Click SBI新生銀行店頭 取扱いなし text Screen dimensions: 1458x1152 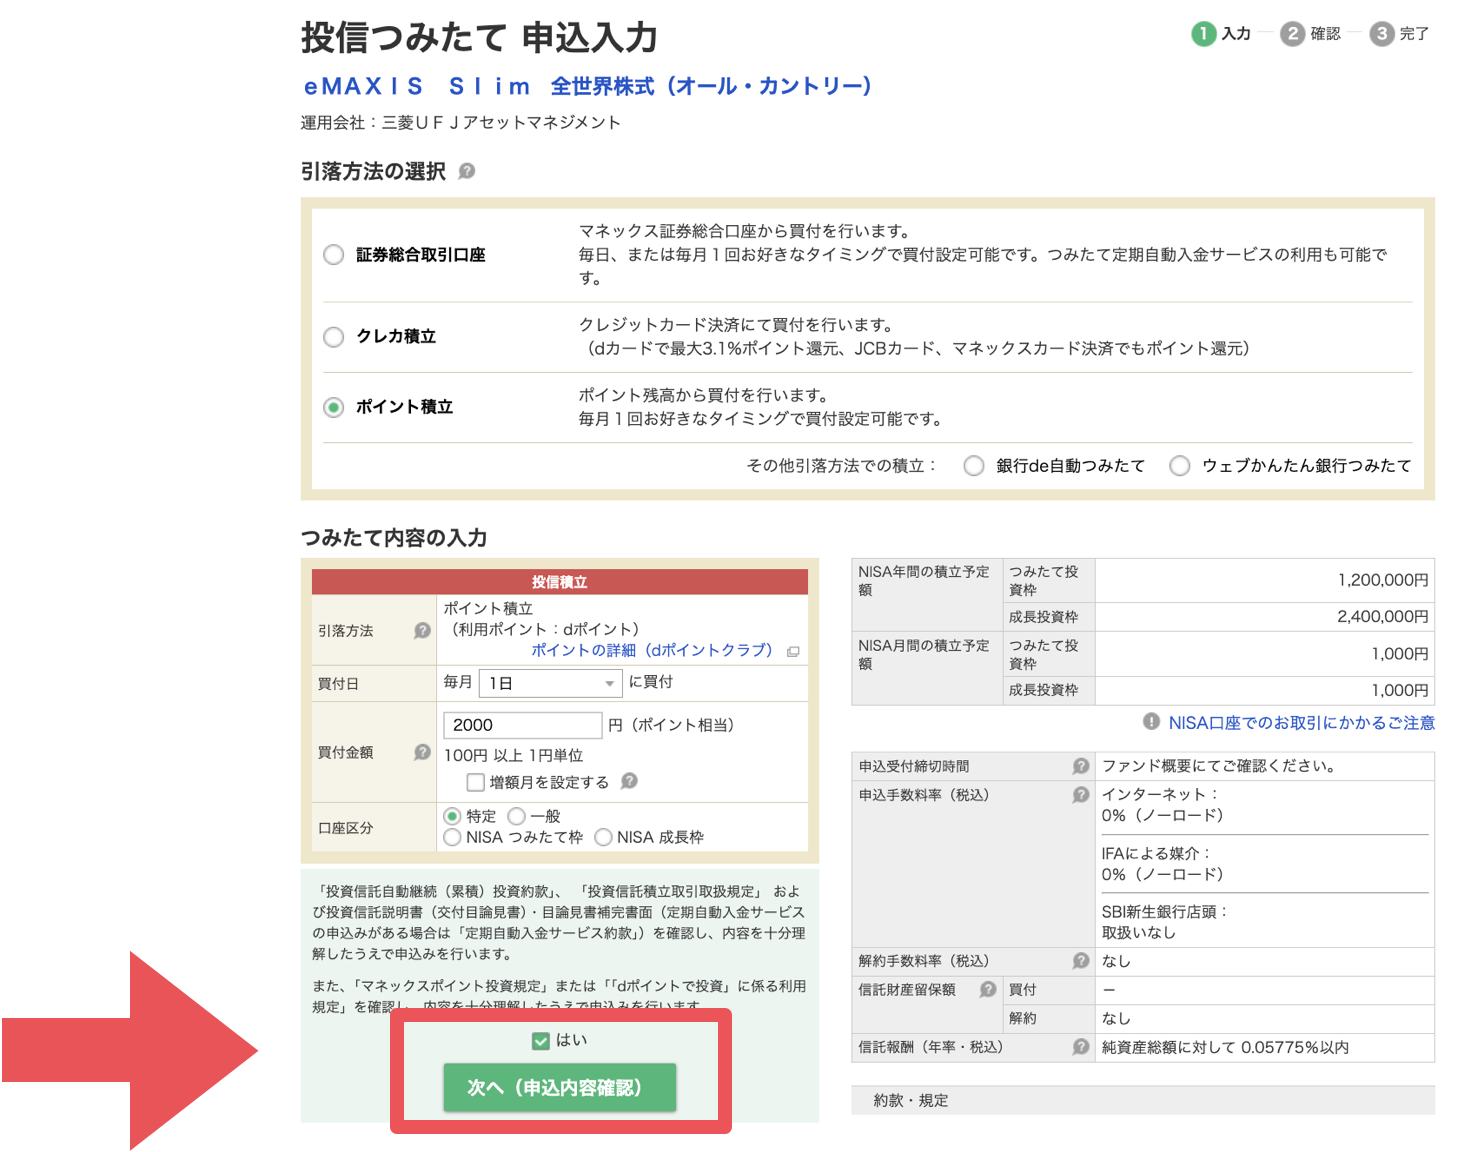1164,922
